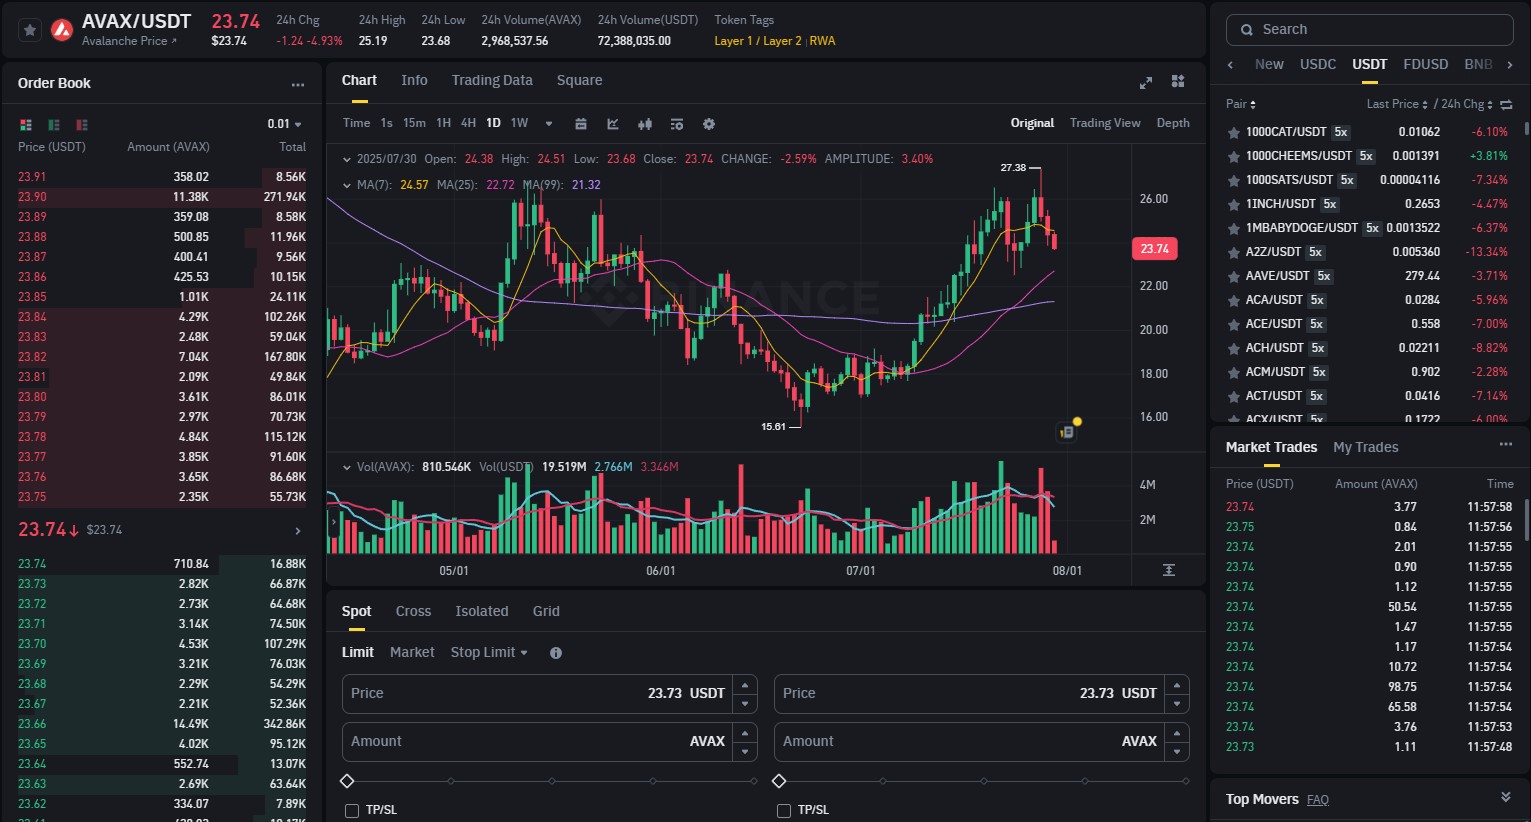Open the Stop Limit order type dropdown

(x=489, y=652)
